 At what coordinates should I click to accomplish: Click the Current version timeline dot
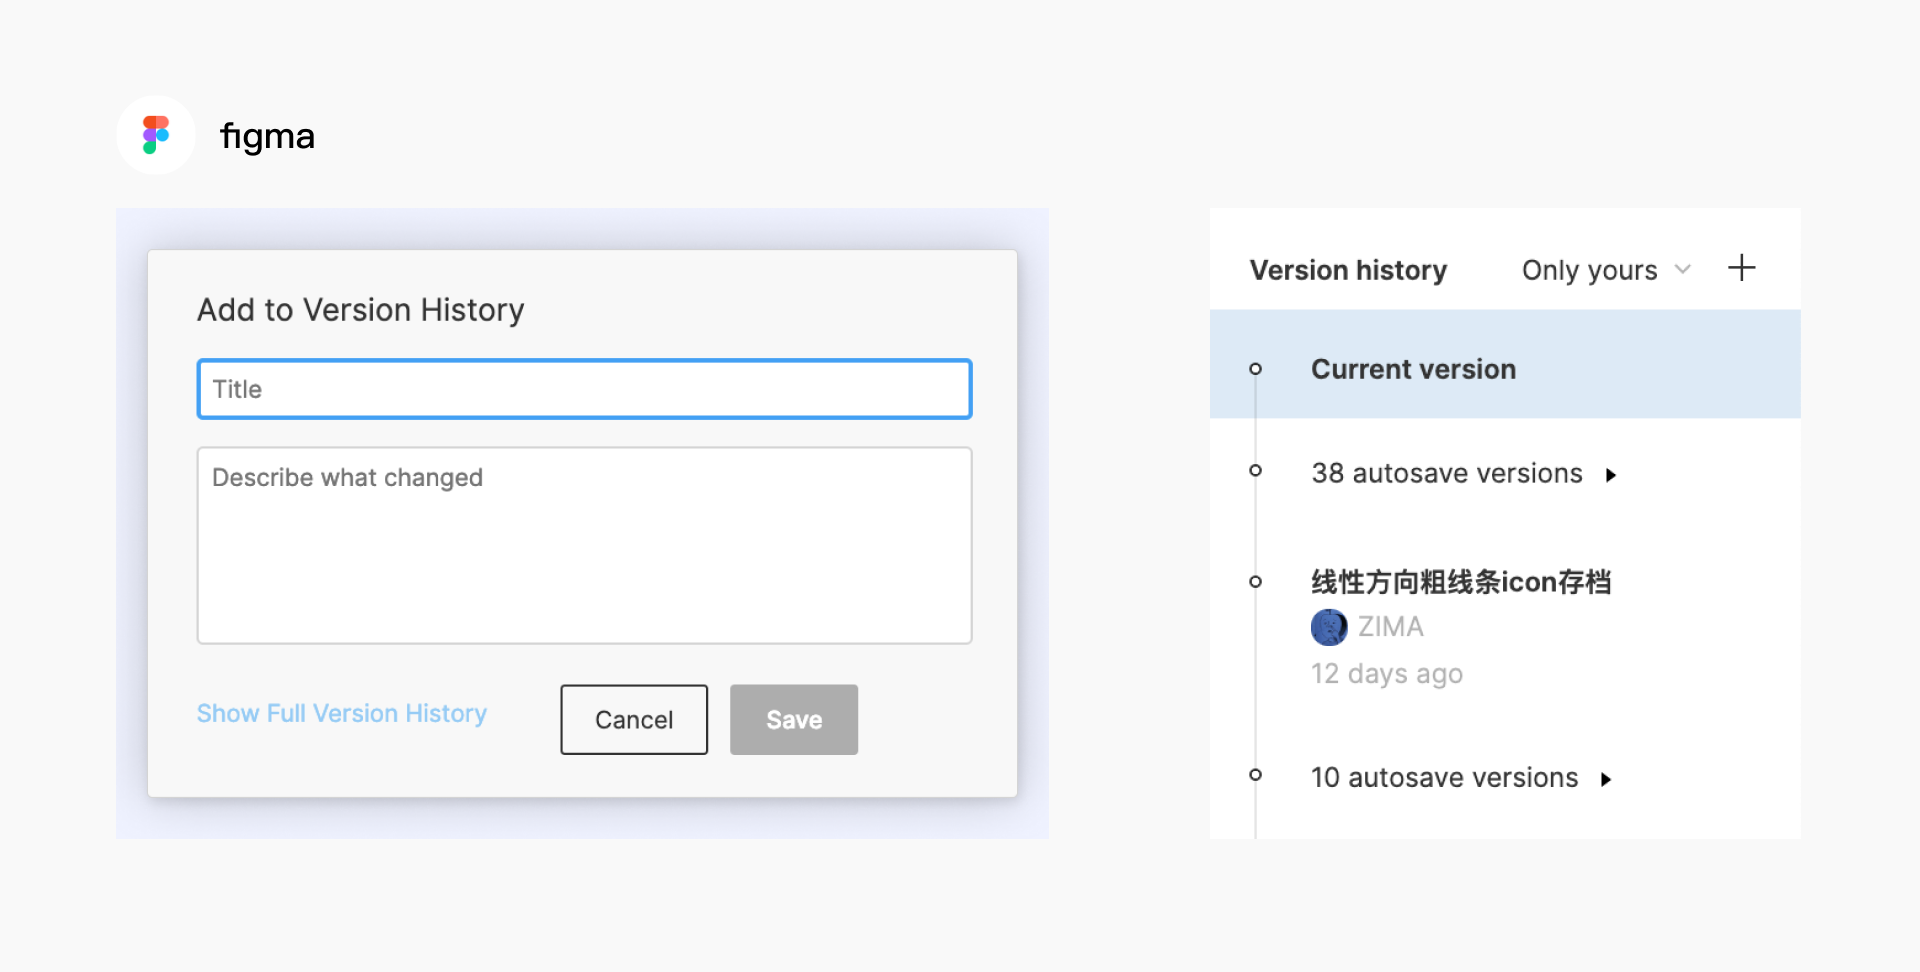point(1255,369)
